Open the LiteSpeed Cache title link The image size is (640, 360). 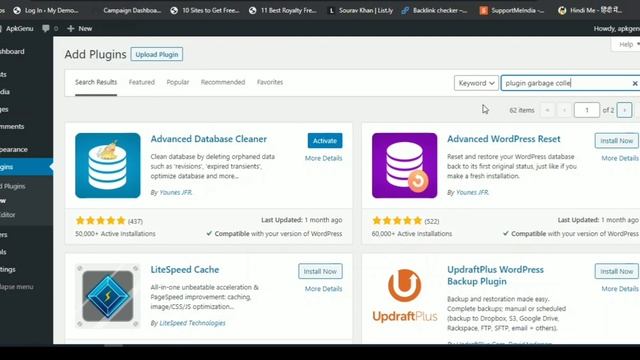185,269
